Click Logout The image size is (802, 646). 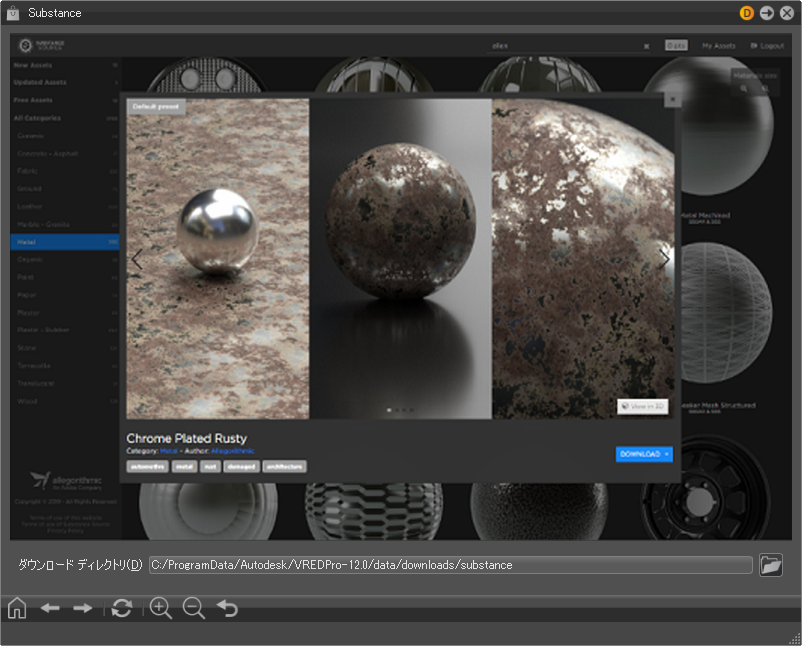click(x=767, y=46)
